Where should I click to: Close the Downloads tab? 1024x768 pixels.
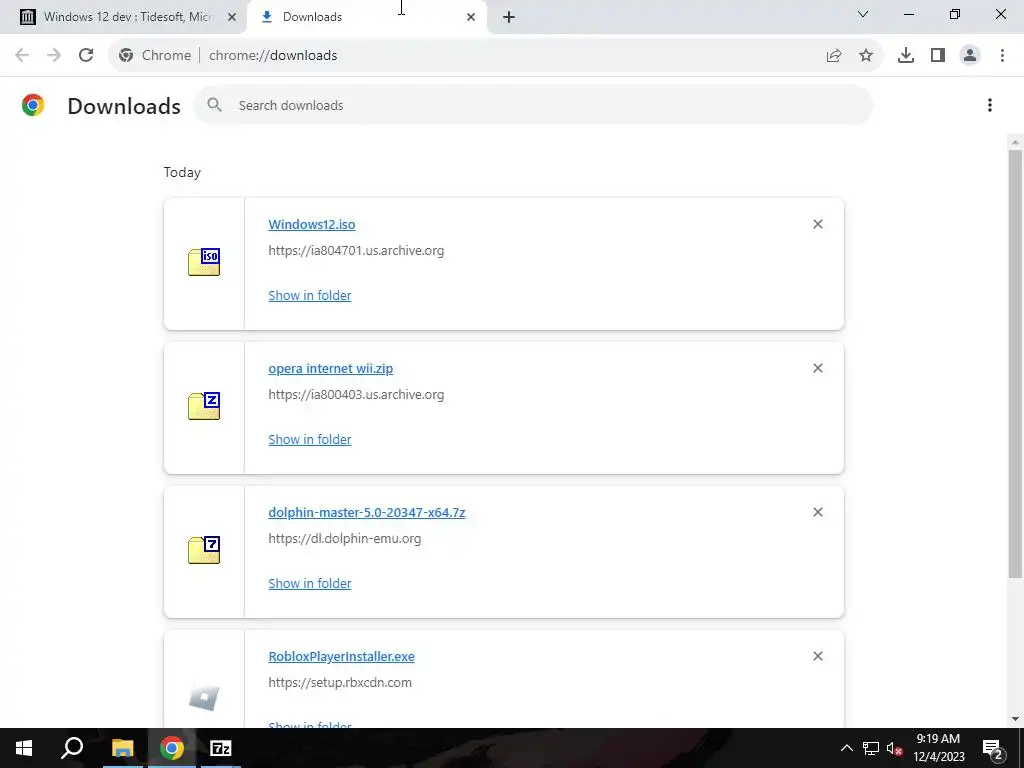click(471, 17)
